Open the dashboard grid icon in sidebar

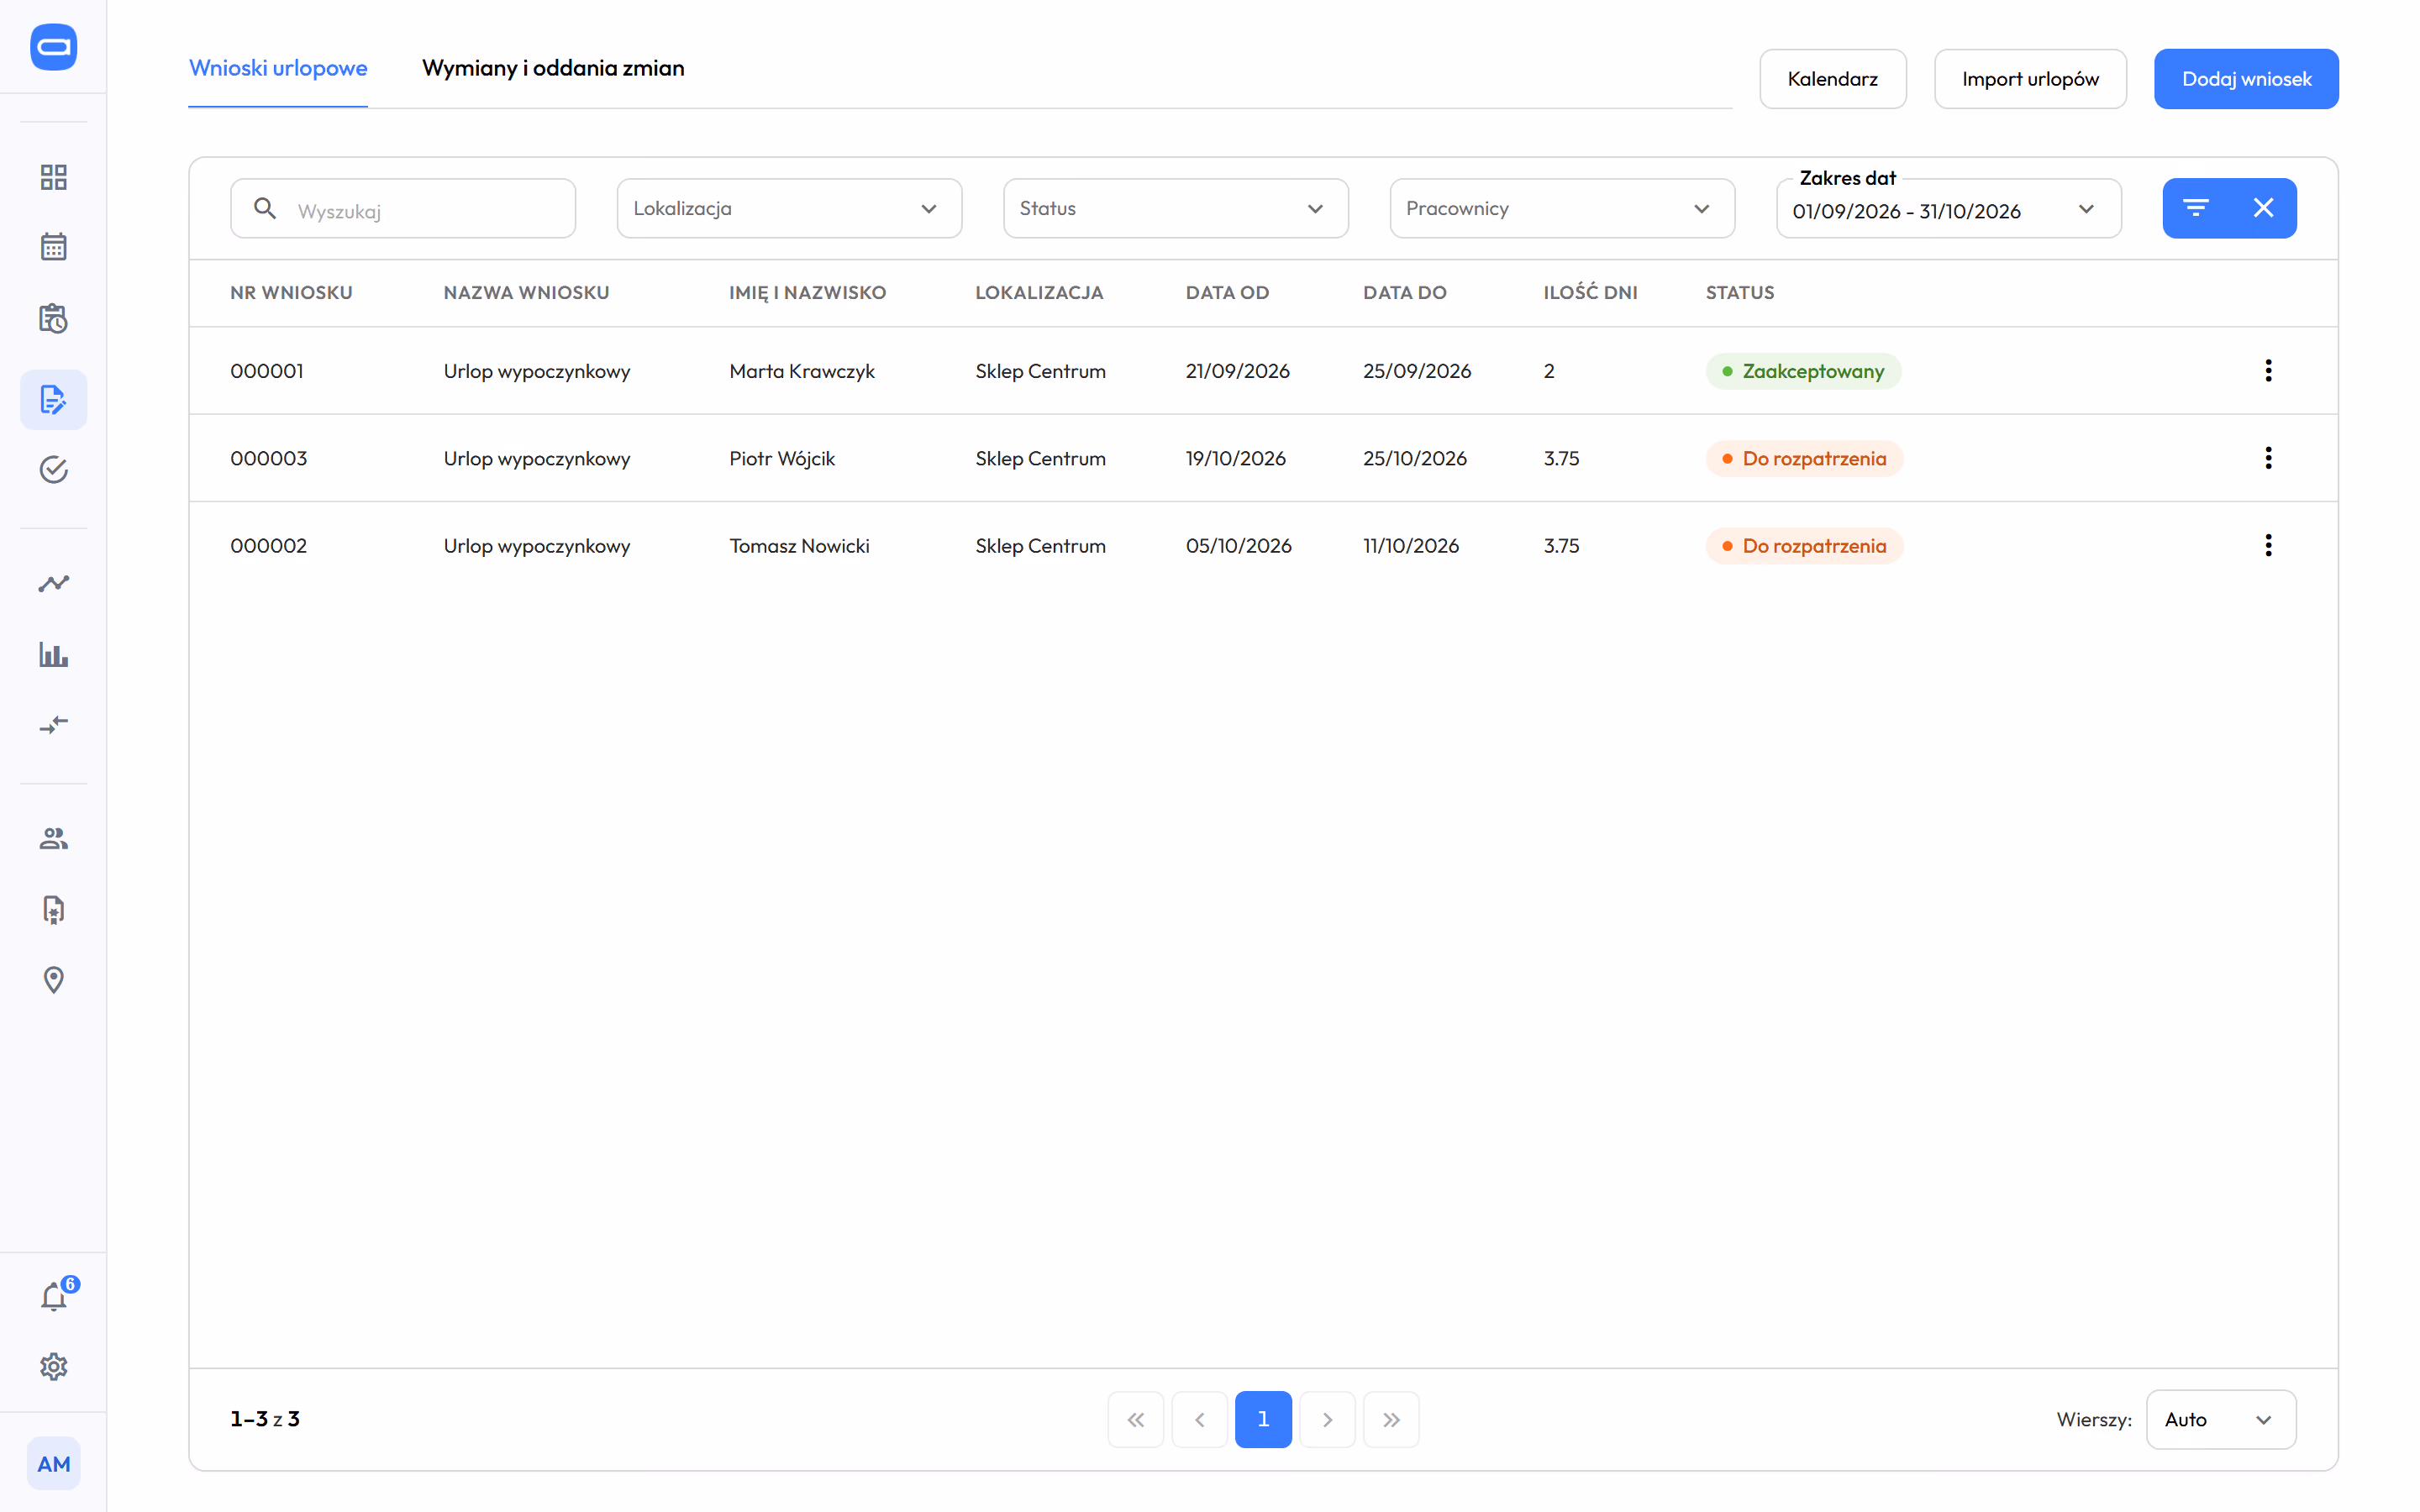click(x=53, y=177)
